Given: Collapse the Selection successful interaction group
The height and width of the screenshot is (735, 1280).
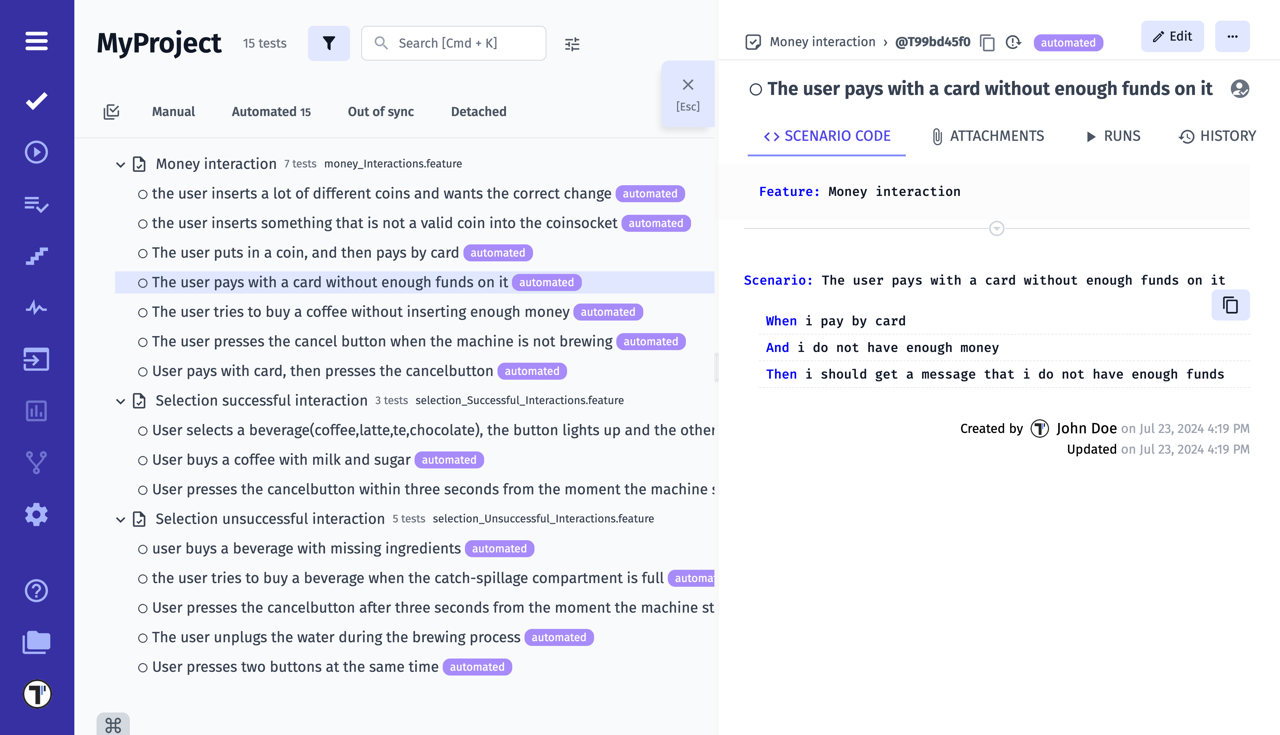Looking at the screenshot, I should tap(120, 400).
